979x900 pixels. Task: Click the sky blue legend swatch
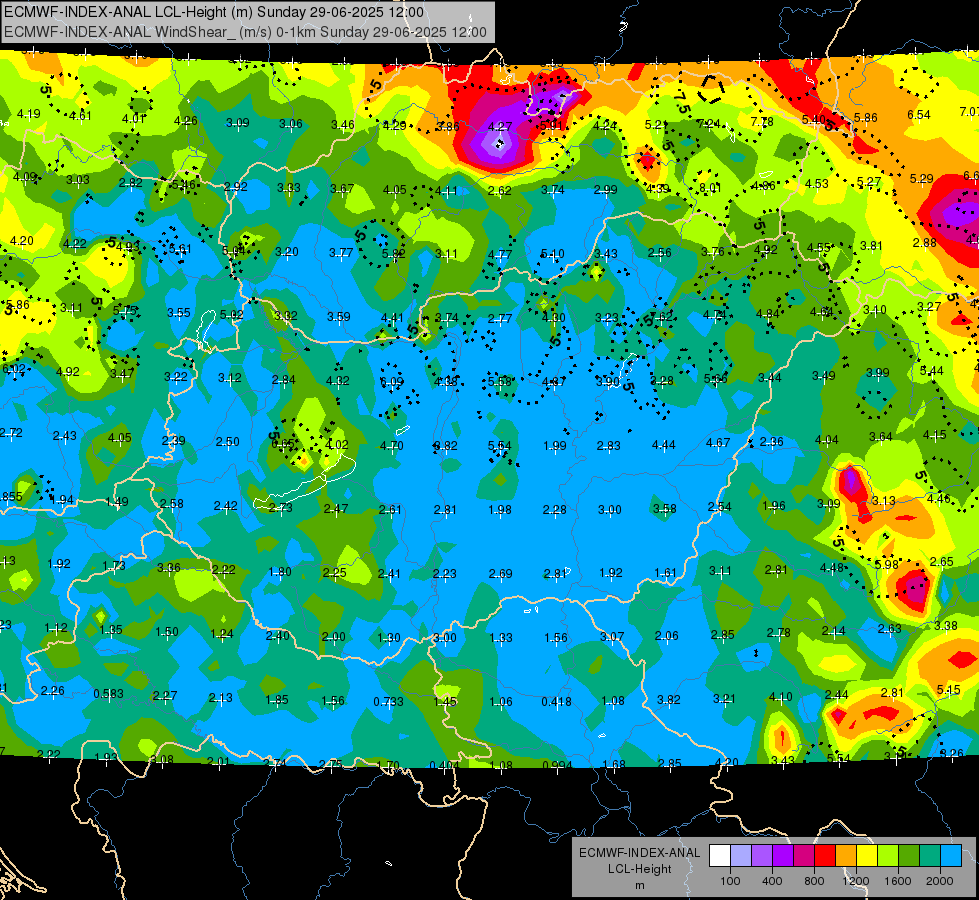951,856
